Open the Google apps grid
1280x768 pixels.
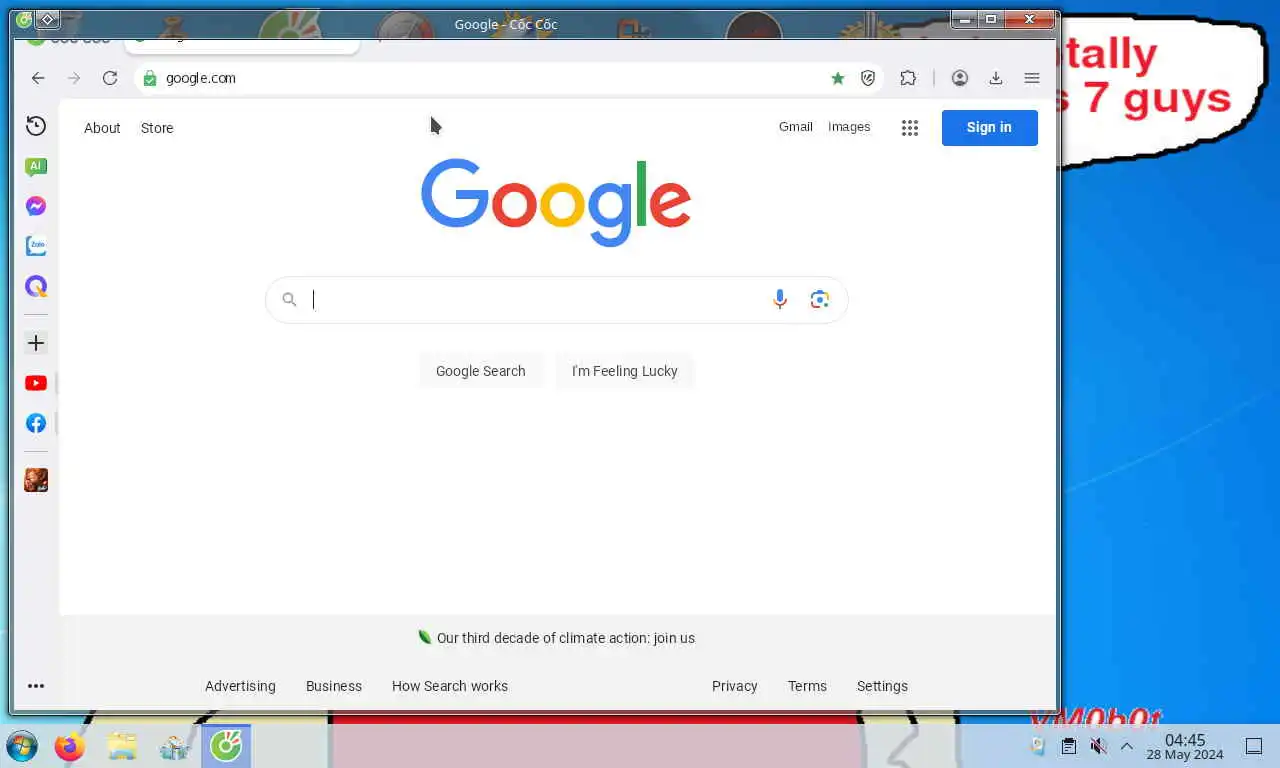(x=909, y=127)
